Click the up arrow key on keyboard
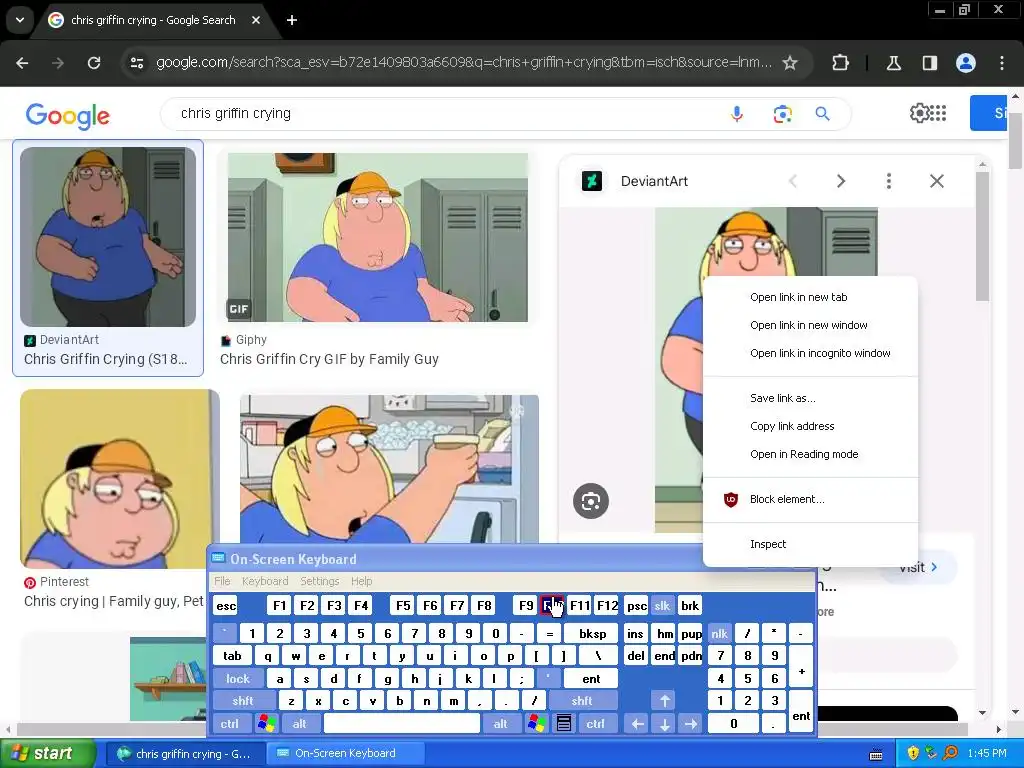Viewport: 1024px width, 768px height. pyautogui.click(x=665, y=701)
